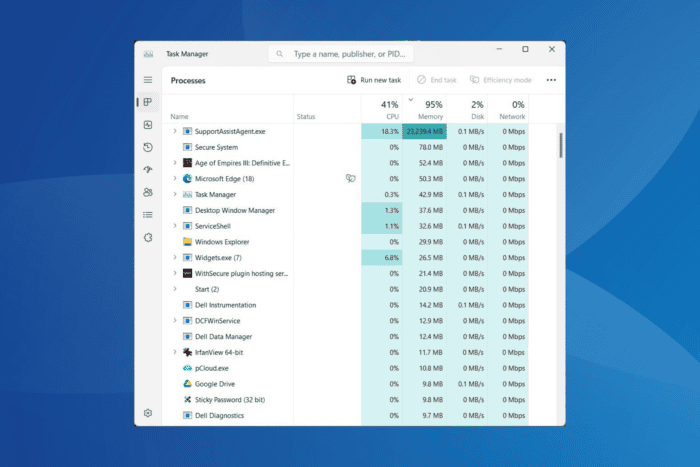Click the Dell Diagnostics process icon
Image resolution: width=700 pixels, height=467 pixels.
click(188, 415)
